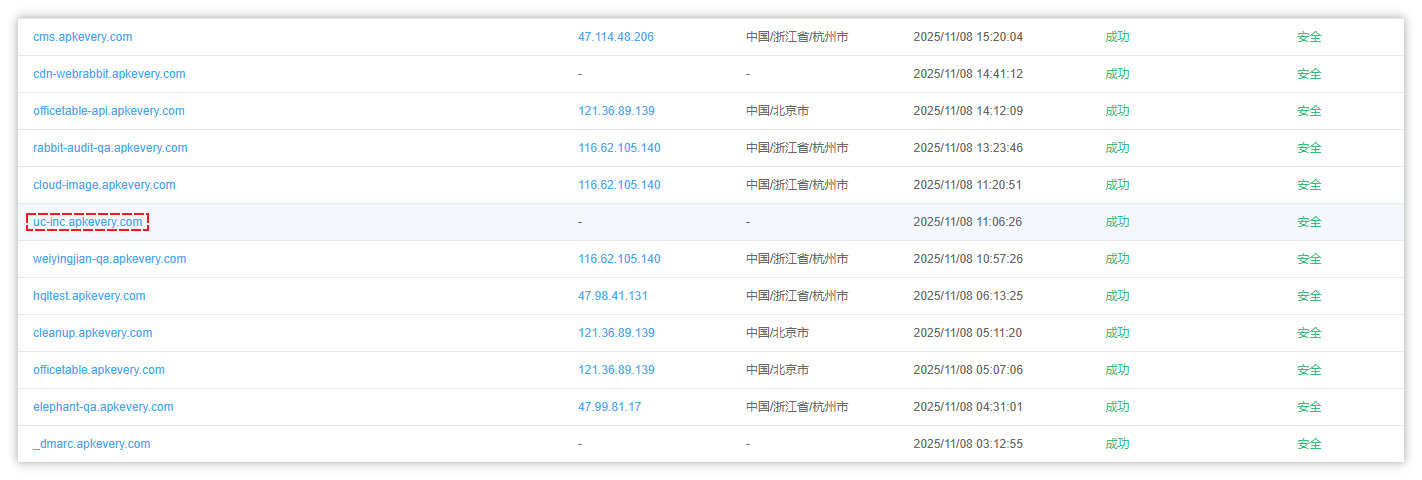Open IP address 47.99.81.17
This screenshot has width=1422, height=480.
pyautogui.click(x=609, y=407)
